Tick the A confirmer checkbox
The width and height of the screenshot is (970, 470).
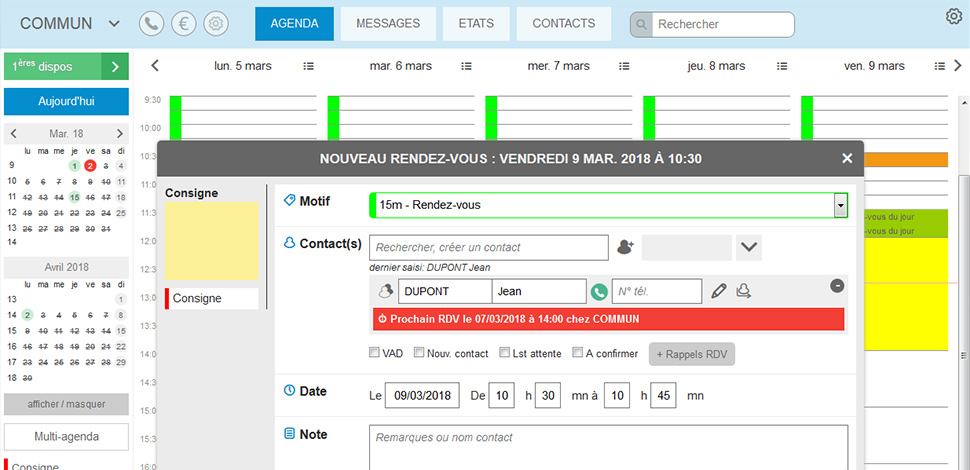(578, 352)
